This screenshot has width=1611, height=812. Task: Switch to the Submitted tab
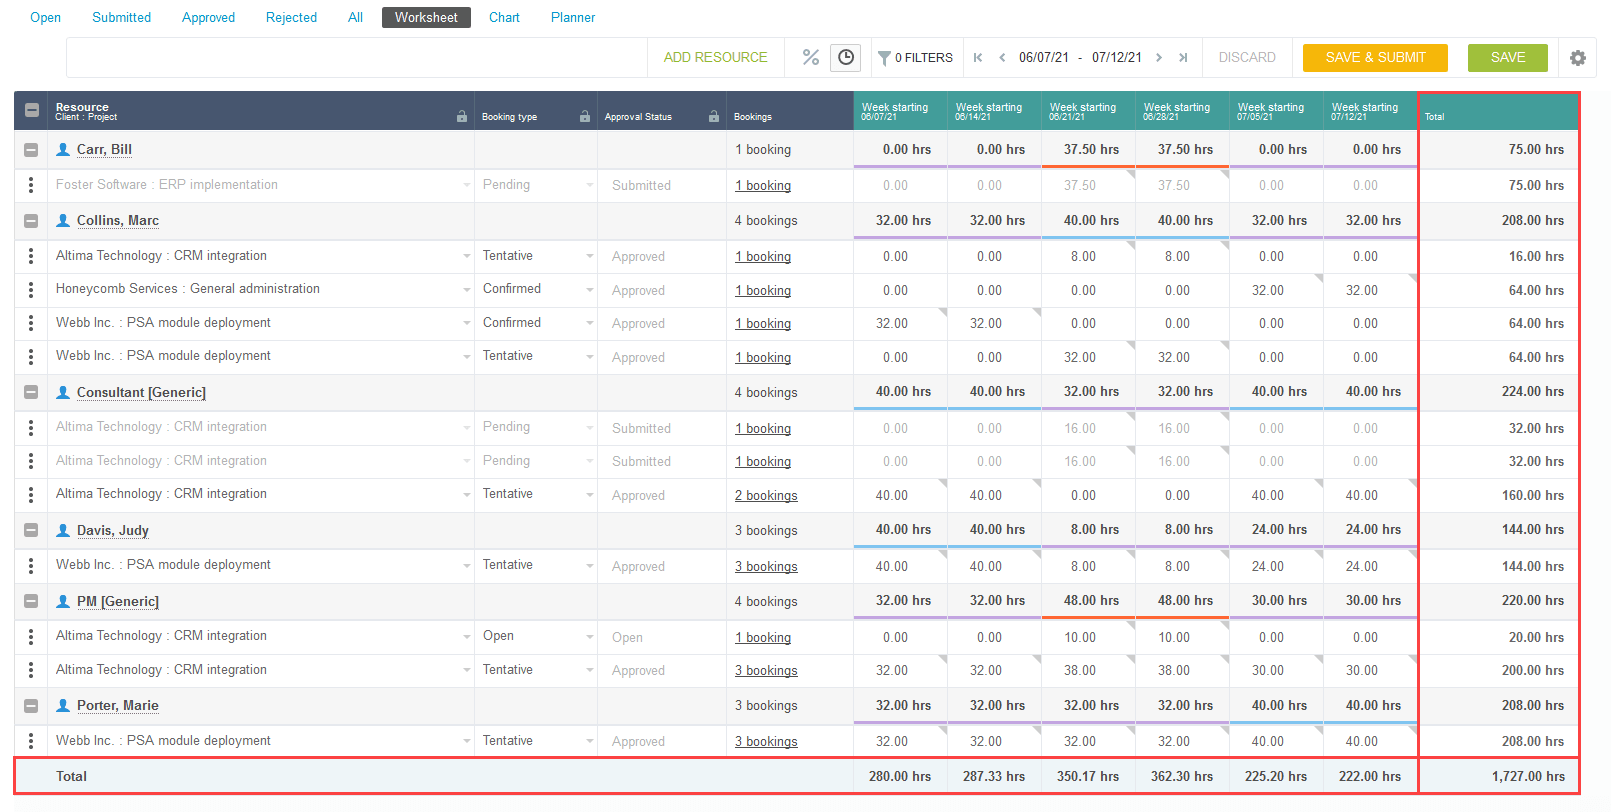click(x=121, y=17)
